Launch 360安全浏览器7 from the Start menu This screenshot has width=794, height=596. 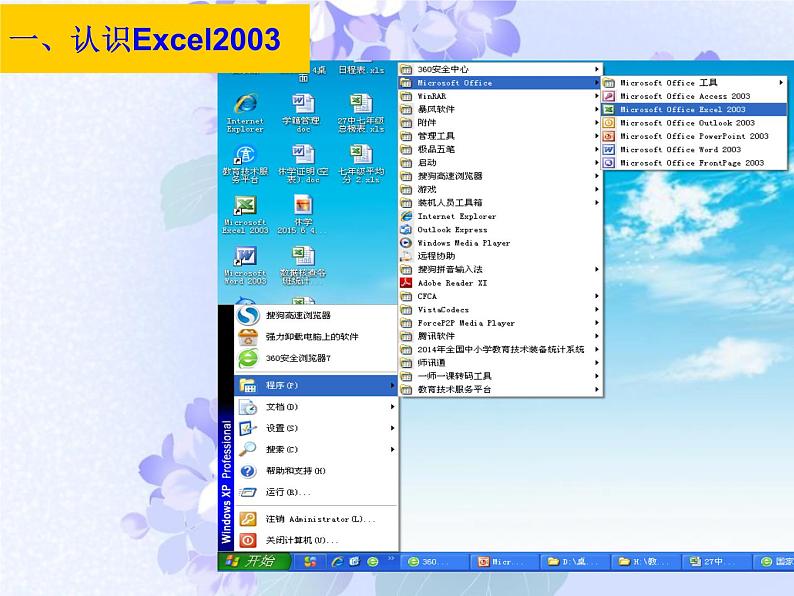[316, 358]
